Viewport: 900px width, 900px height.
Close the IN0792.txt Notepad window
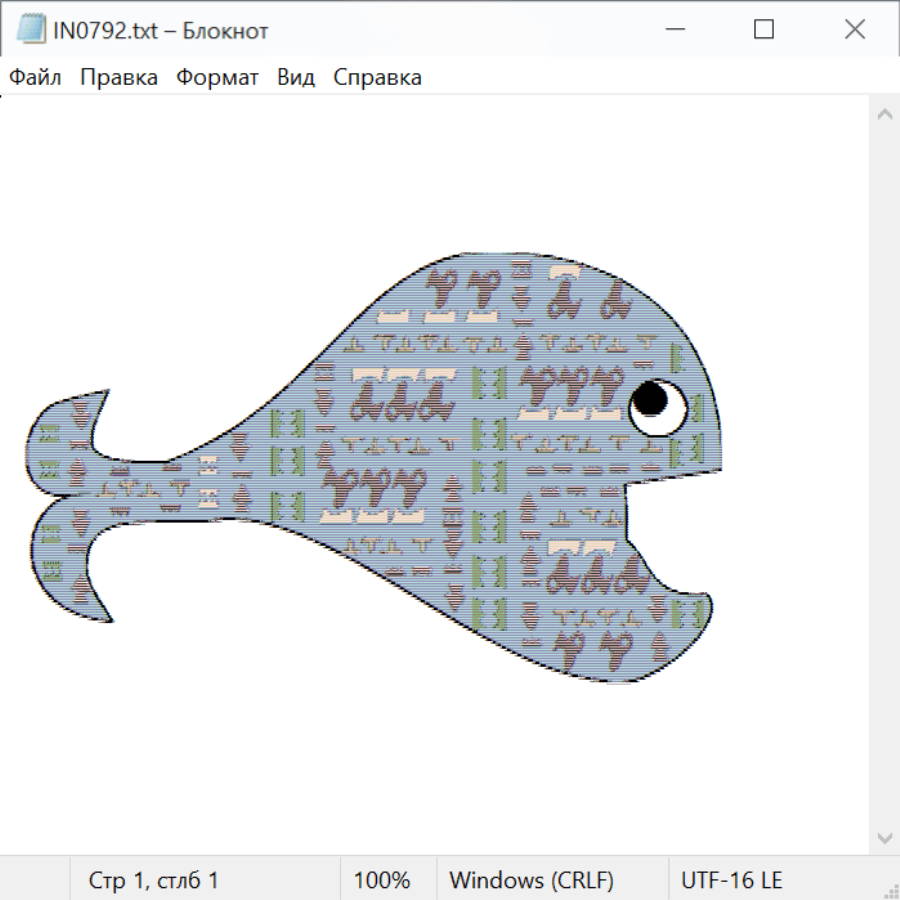point(854,30)
